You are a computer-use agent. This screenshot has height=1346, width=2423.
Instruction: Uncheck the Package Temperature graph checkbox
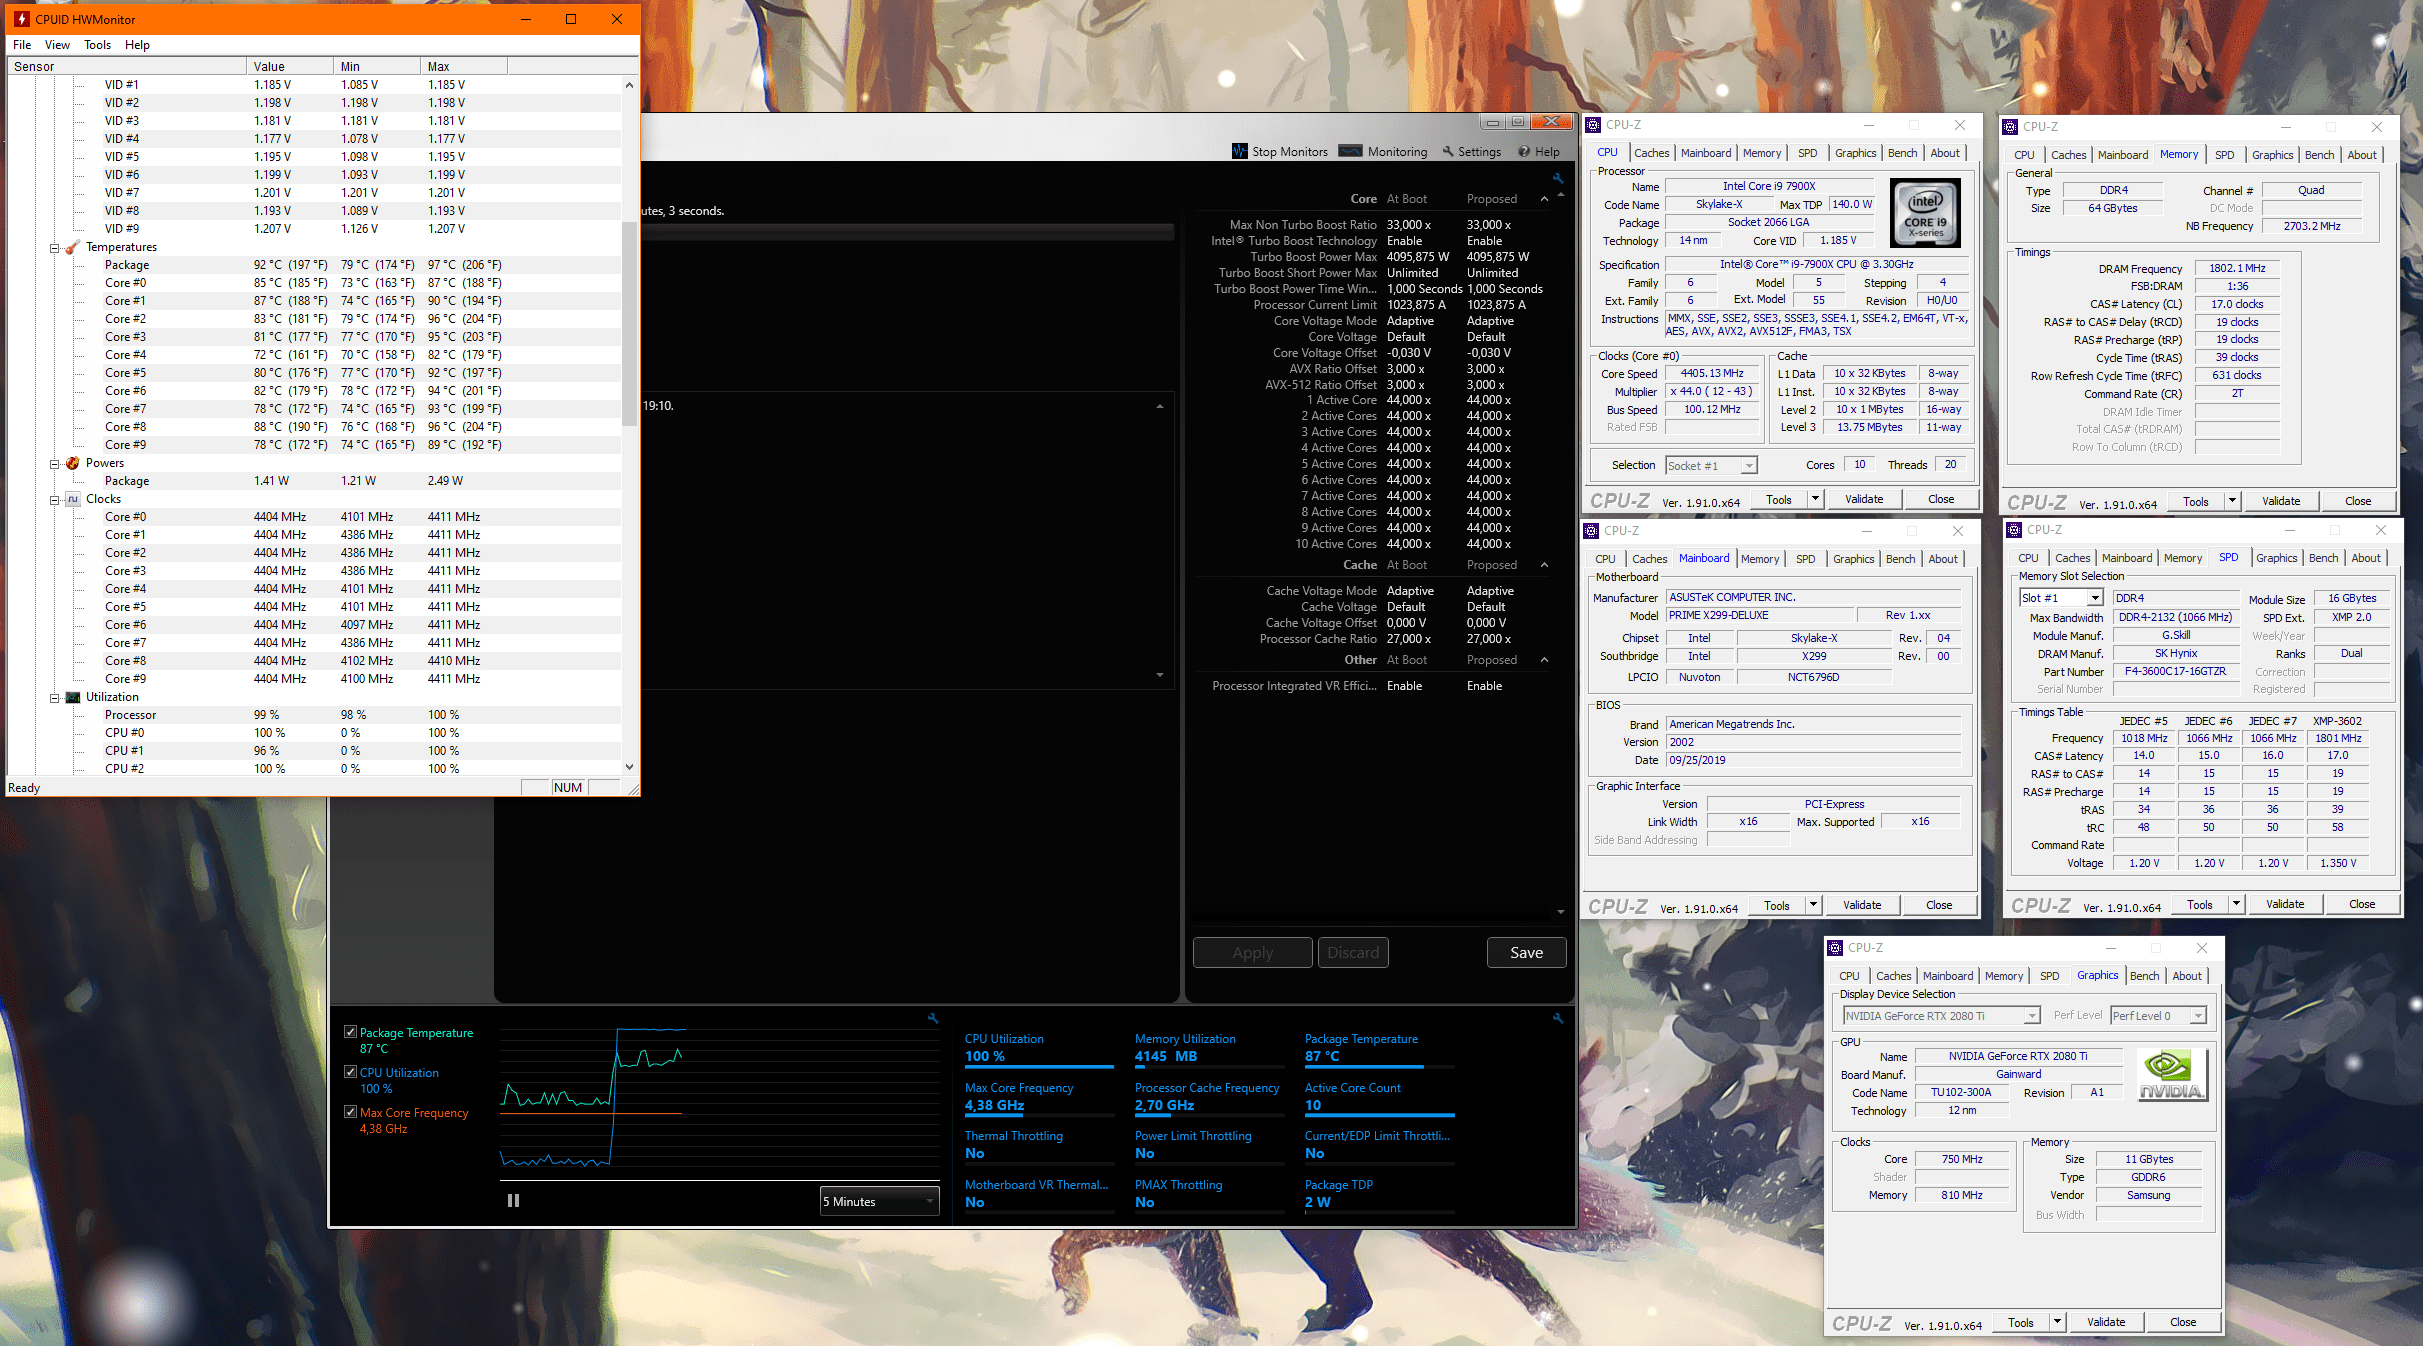pyautogui.click(x=350, y=1032)
